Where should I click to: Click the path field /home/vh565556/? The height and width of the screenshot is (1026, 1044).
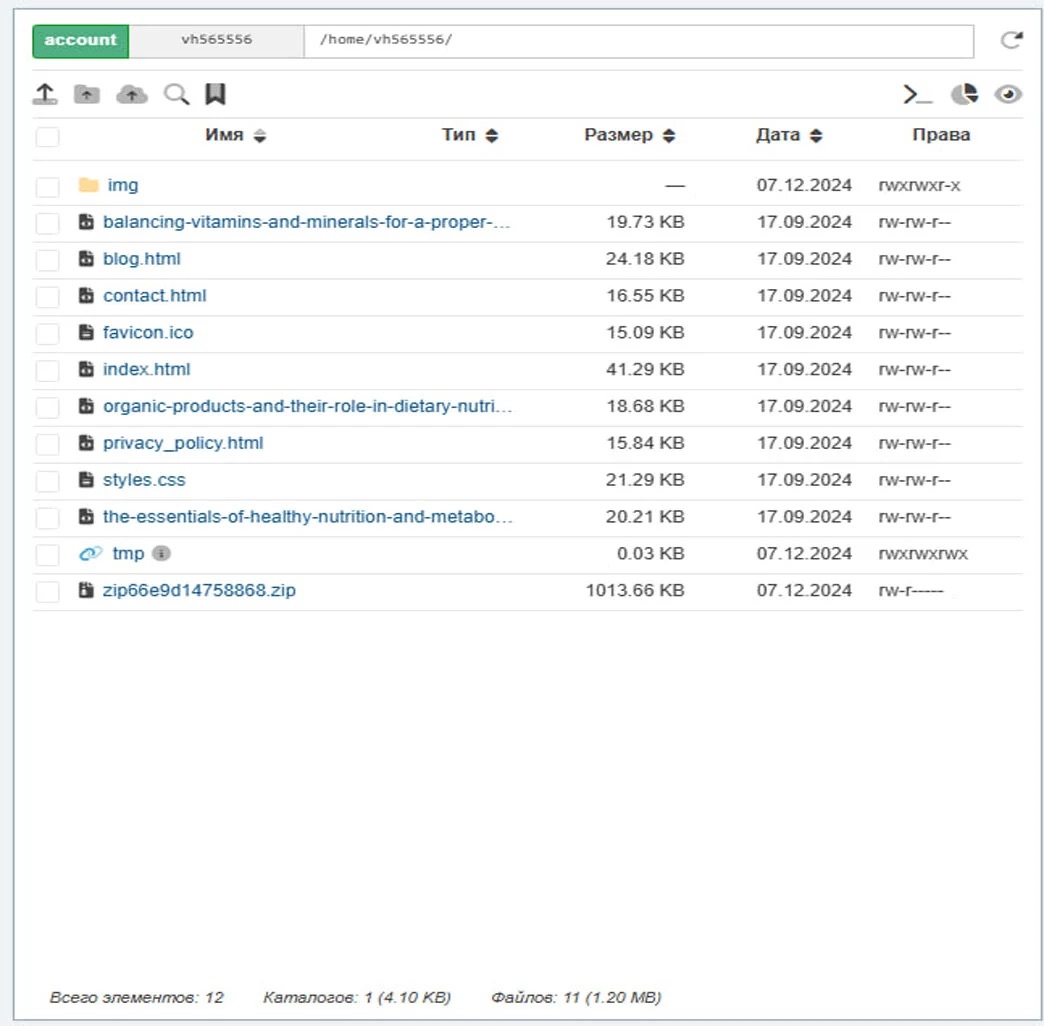pyautogui.click(x=638, y=40)
